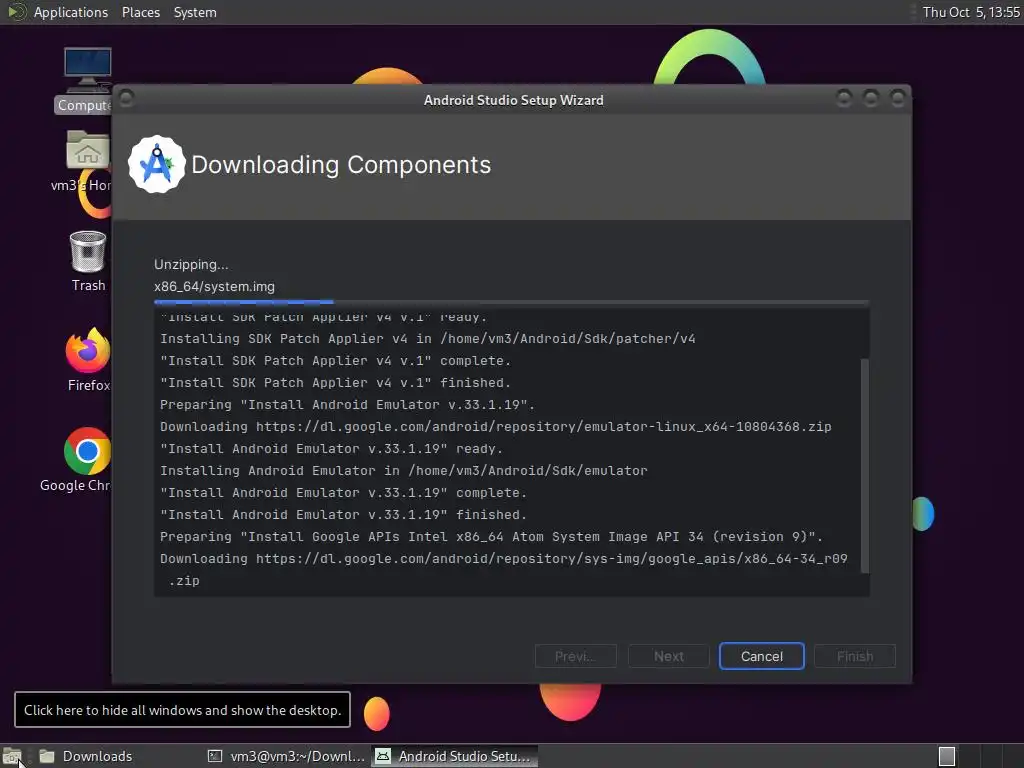The height and width of the screenshot is (768, 1024).
Task: Click the log line with emulator-linux zip URL
Action: [x=496, y=426]
